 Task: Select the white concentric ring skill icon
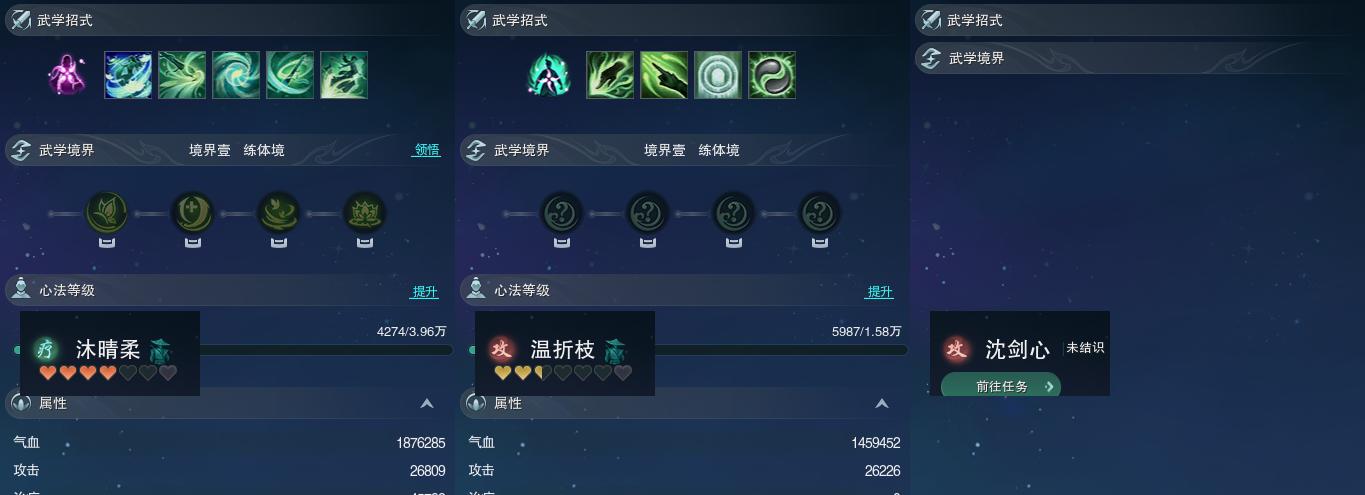718,75
